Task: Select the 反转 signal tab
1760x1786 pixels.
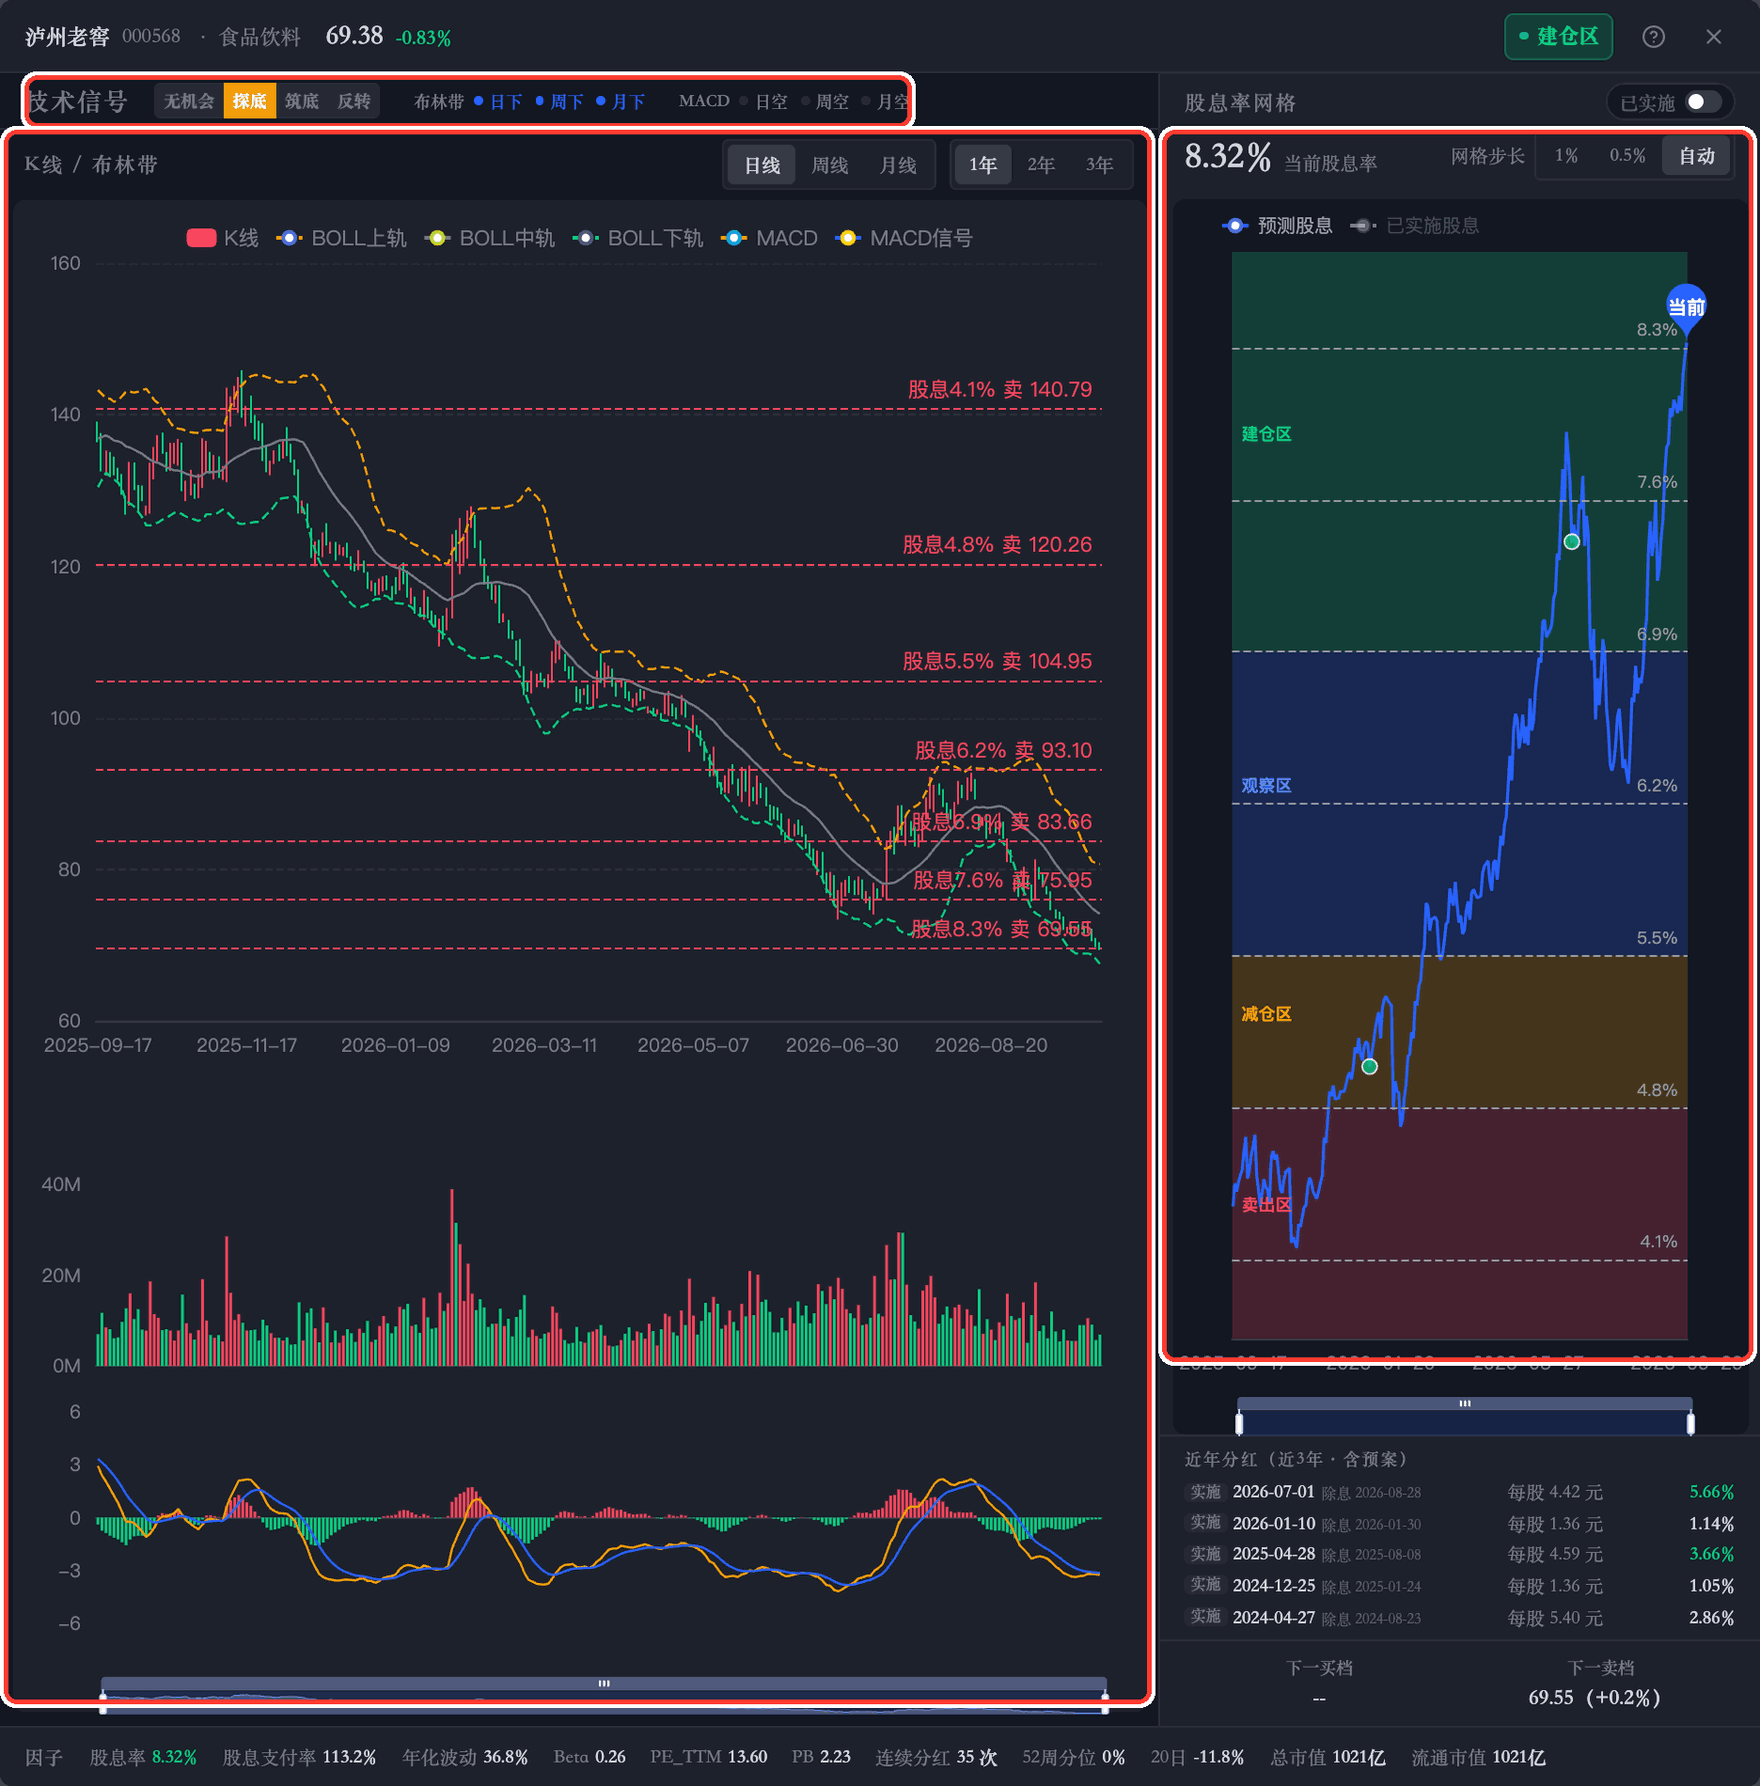Action: coord(354,101)
